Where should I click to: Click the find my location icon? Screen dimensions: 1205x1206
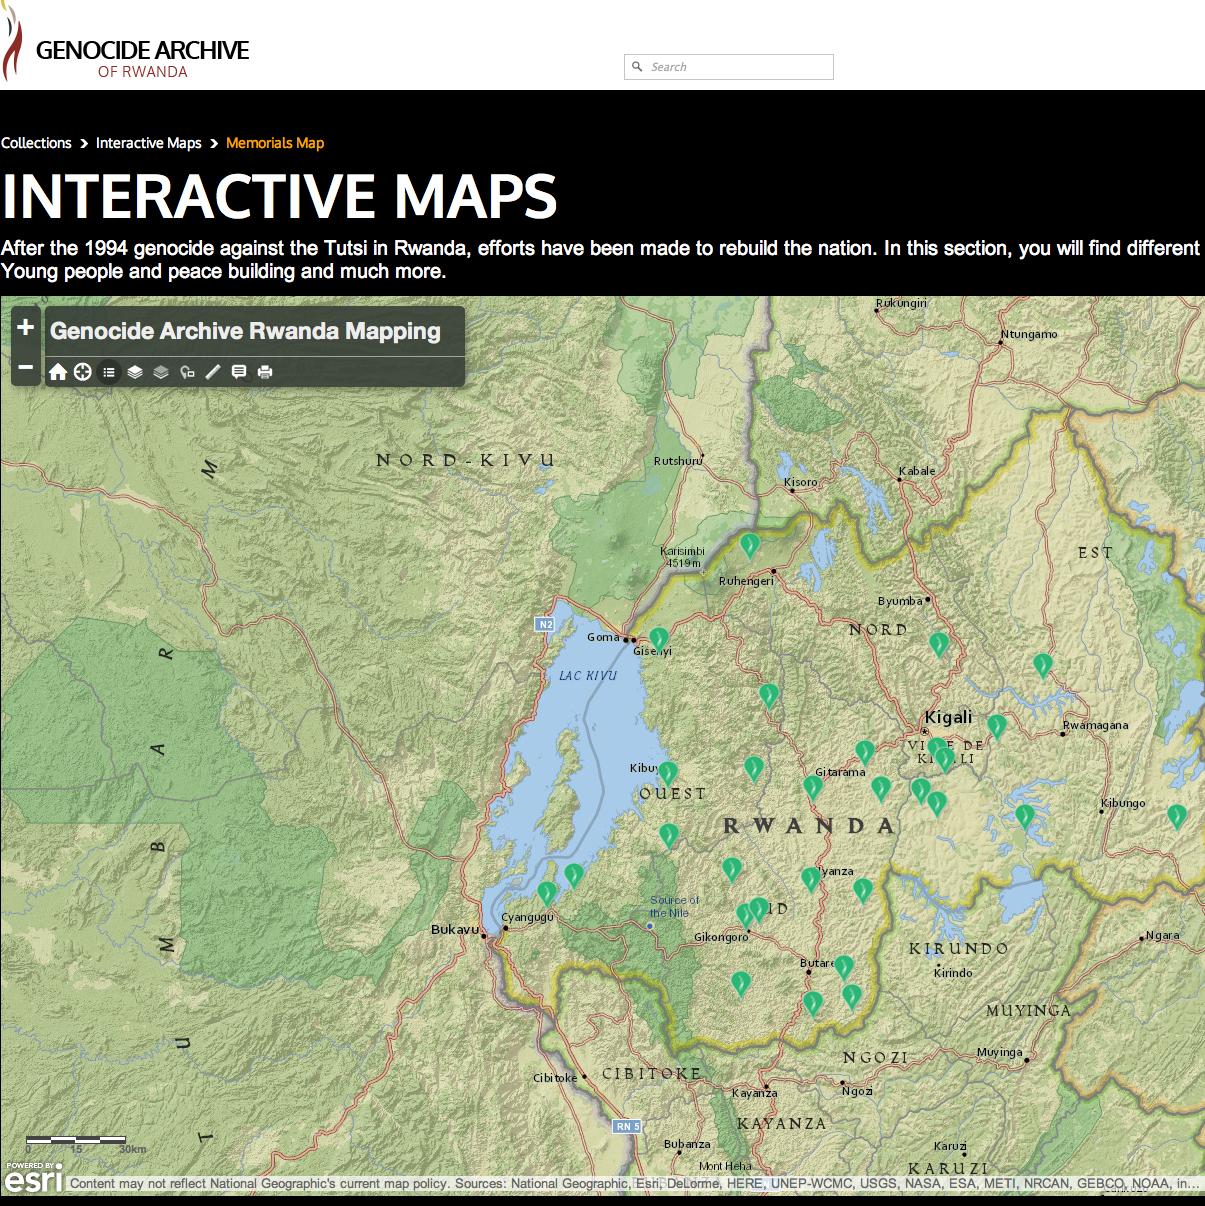click(83, 372)
